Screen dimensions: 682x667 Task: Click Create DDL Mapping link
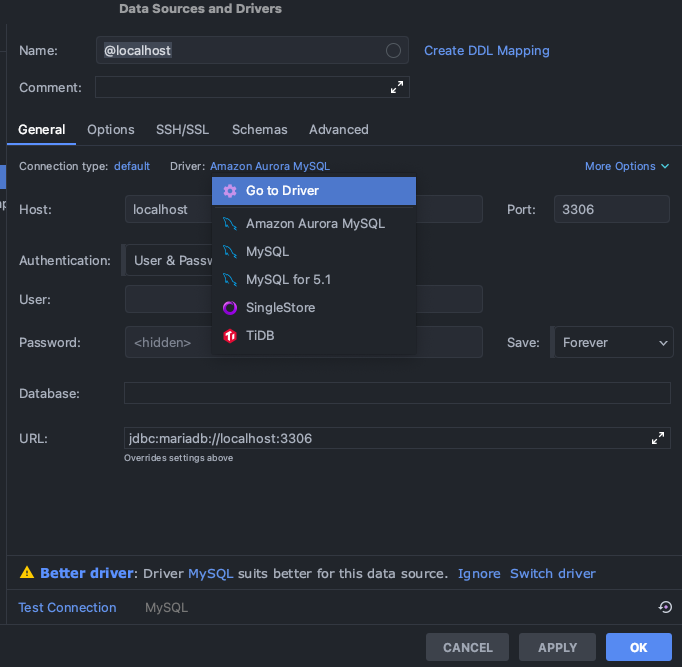pyautogui.click(x=487, y=50)
